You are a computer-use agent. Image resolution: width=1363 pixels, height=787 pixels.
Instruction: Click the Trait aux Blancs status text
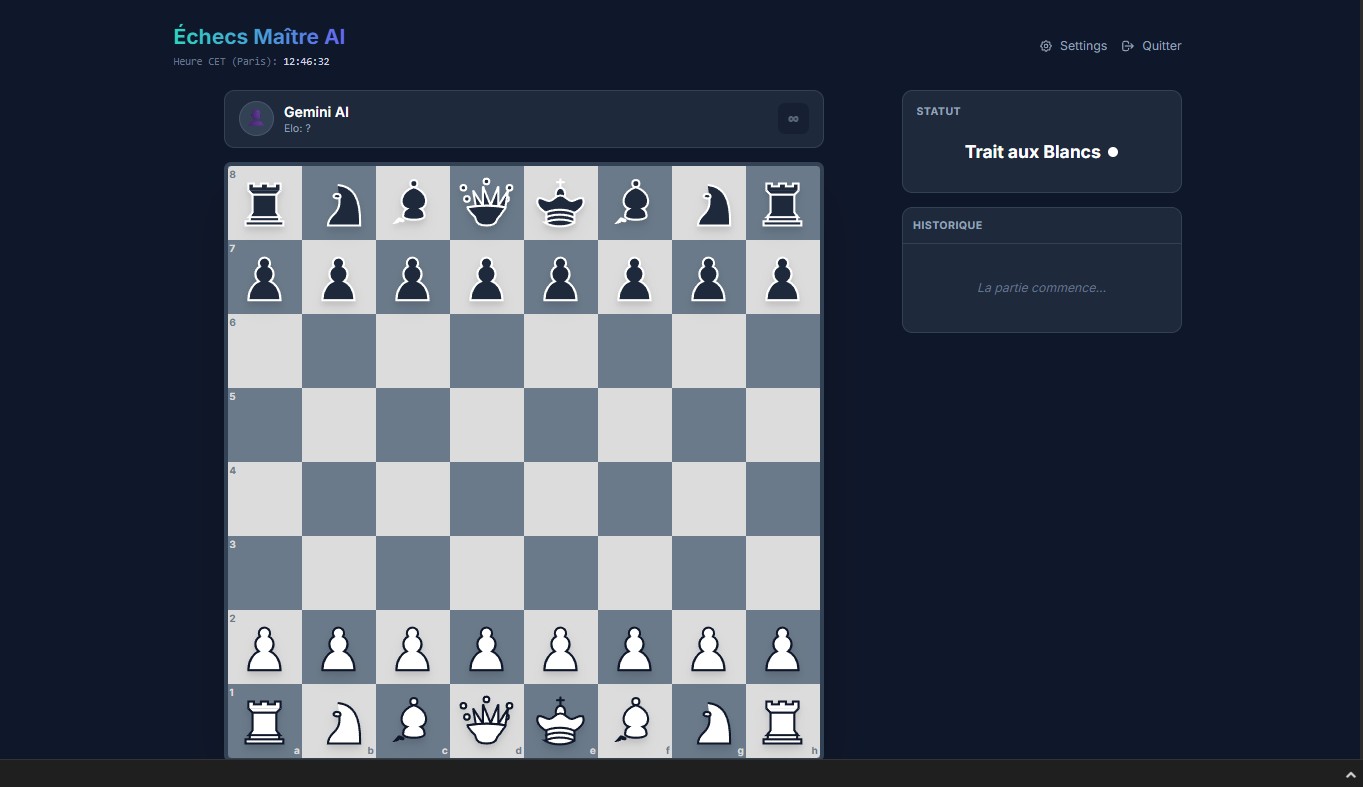tap(1033, 152)
